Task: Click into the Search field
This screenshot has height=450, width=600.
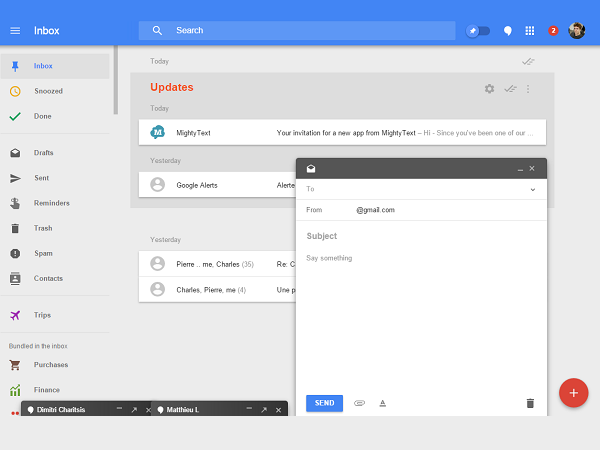Action: pos(297,31)
